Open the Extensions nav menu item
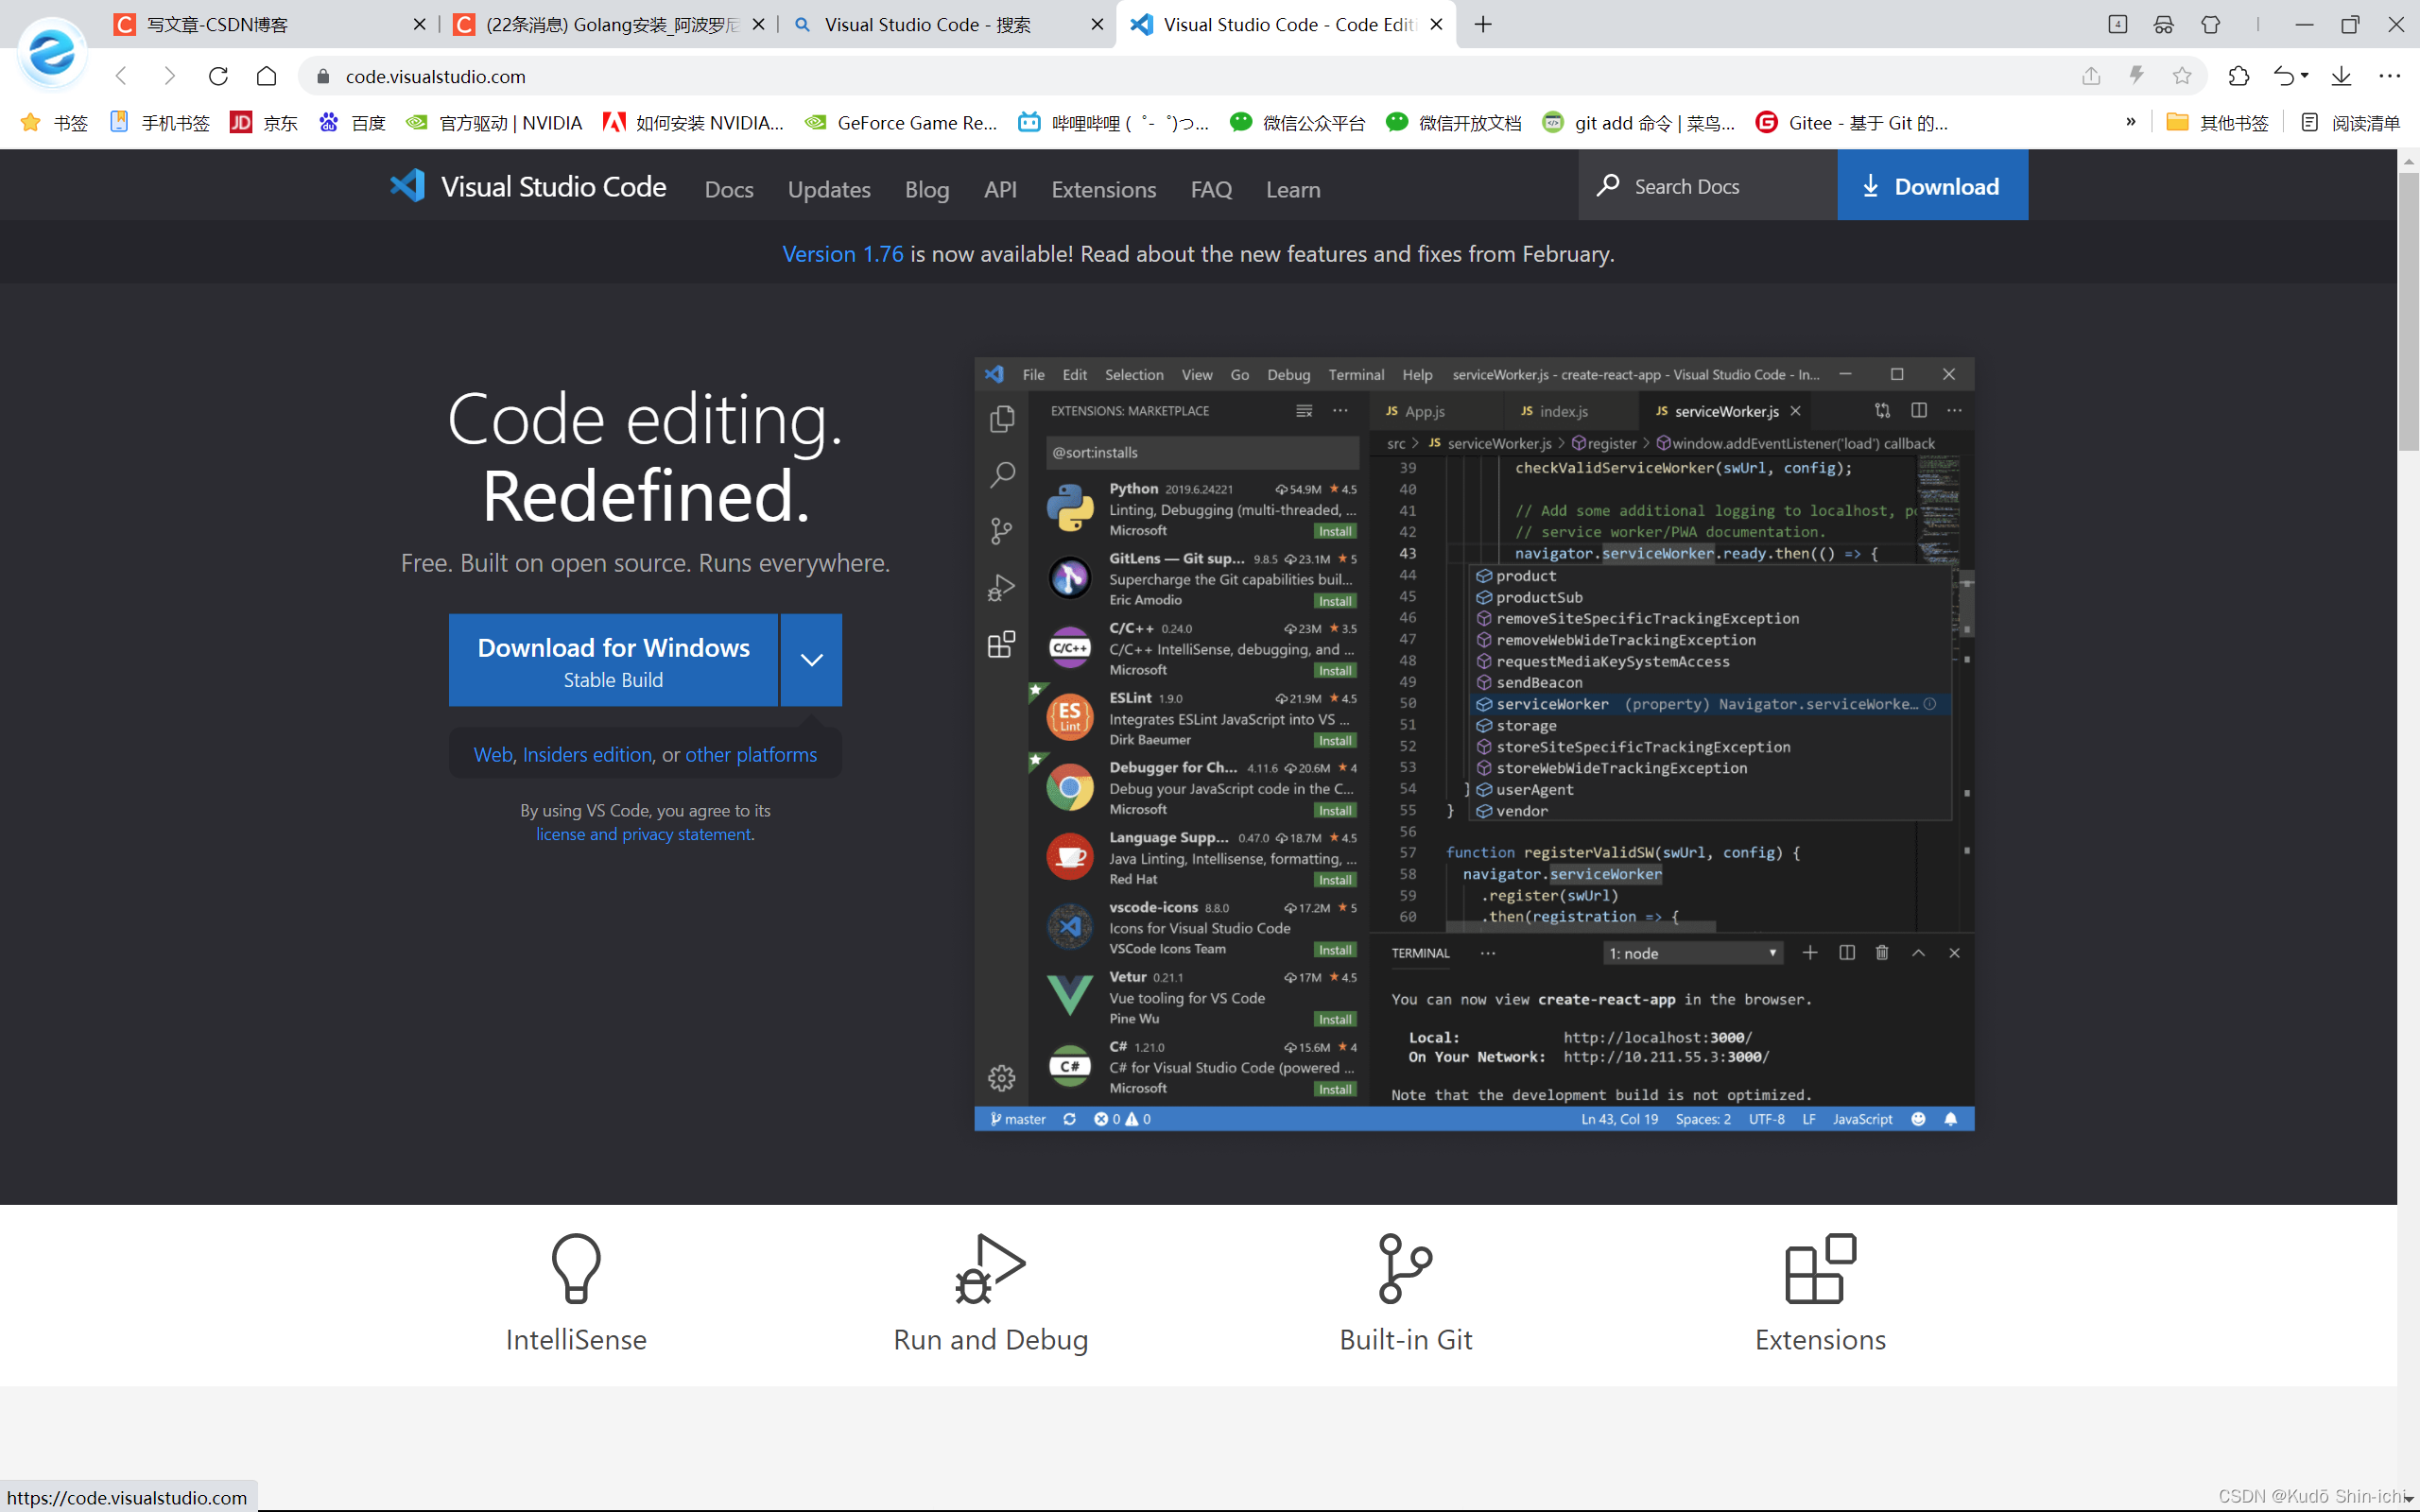Image resolution: width=2420 pixels, height=1512 pixels. (1103, 189)
